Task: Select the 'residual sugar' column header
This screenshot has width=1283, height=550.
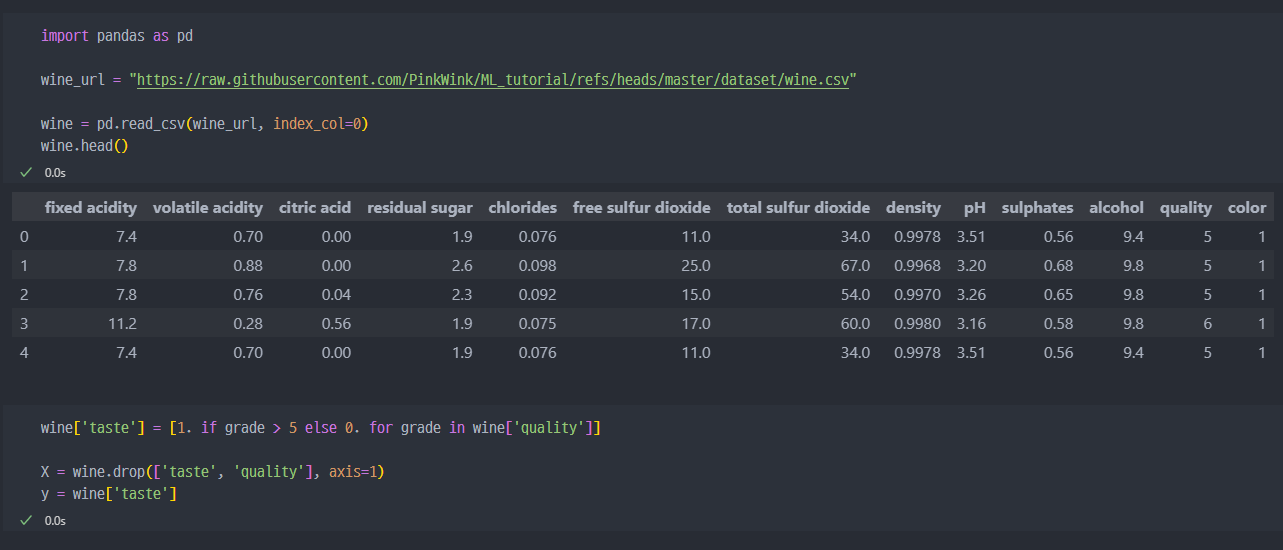Action: pyautogui.click(x=420, y=208)
